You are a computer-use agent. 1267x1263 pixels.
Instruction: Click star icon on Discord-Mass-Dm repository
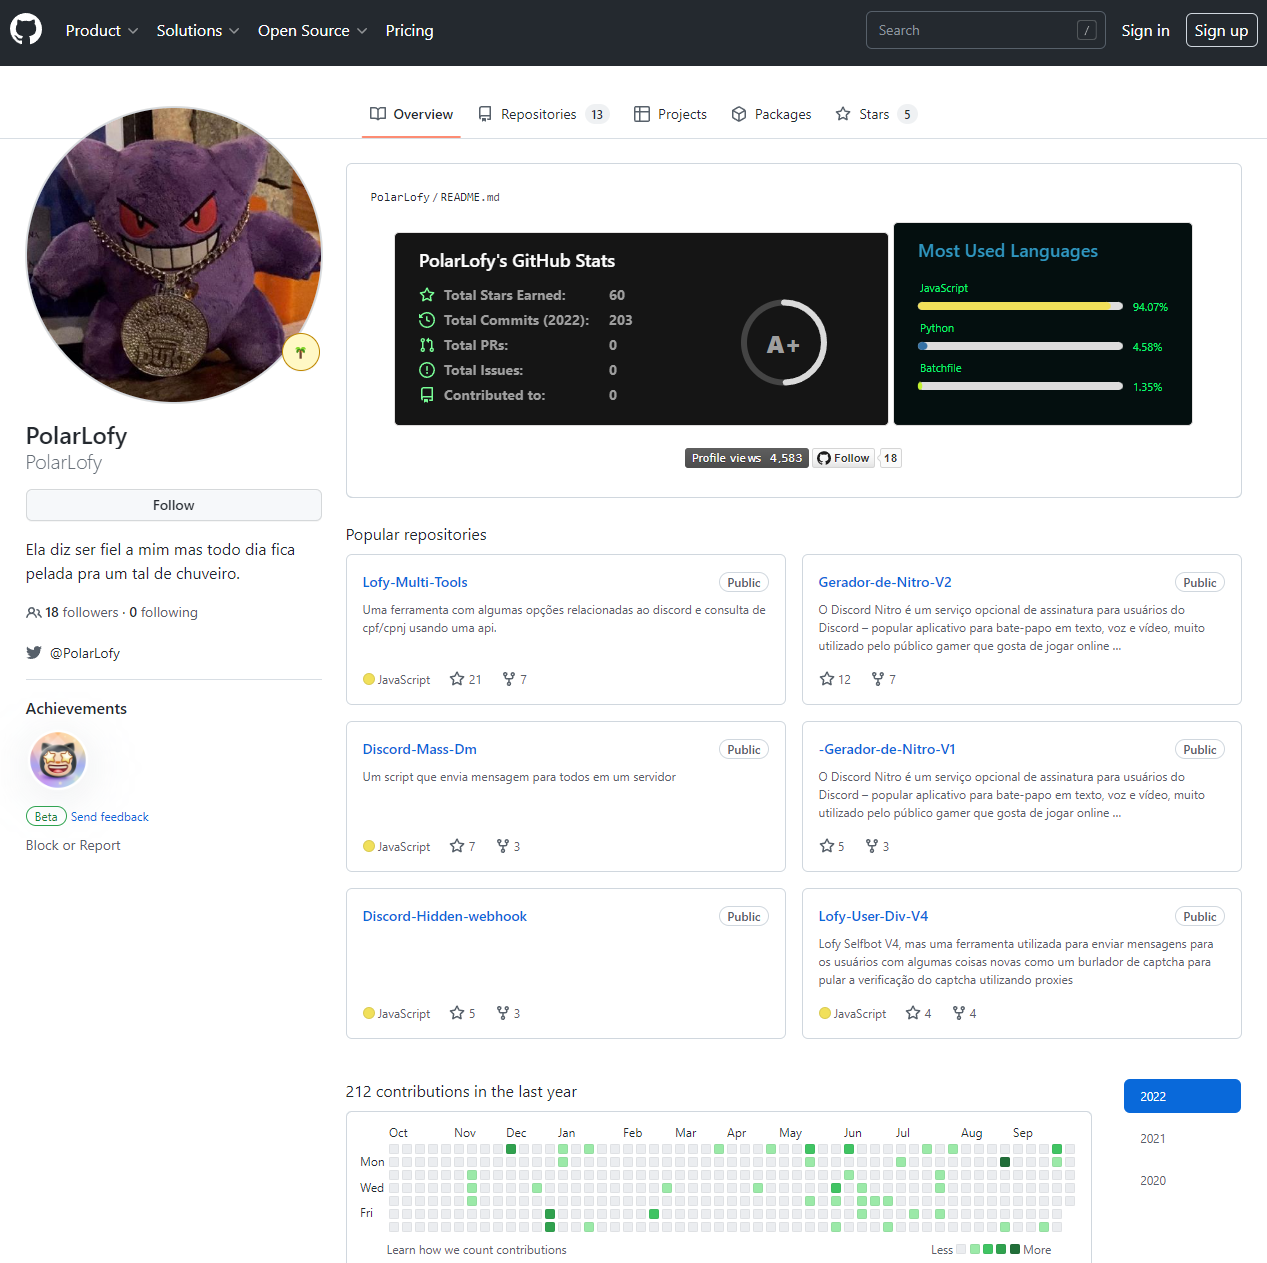tap(457, 846)
